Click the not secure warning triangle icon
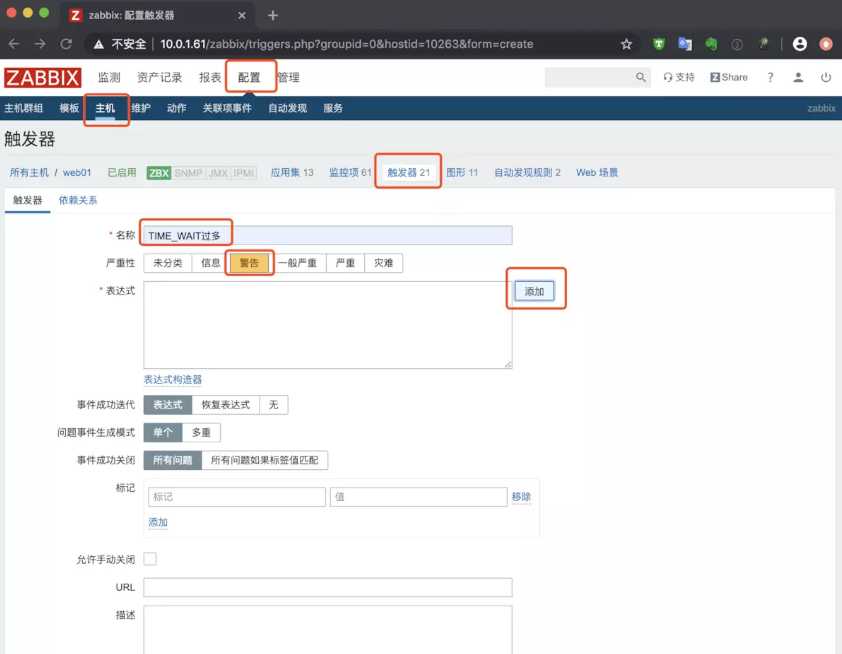 point(99,44)
